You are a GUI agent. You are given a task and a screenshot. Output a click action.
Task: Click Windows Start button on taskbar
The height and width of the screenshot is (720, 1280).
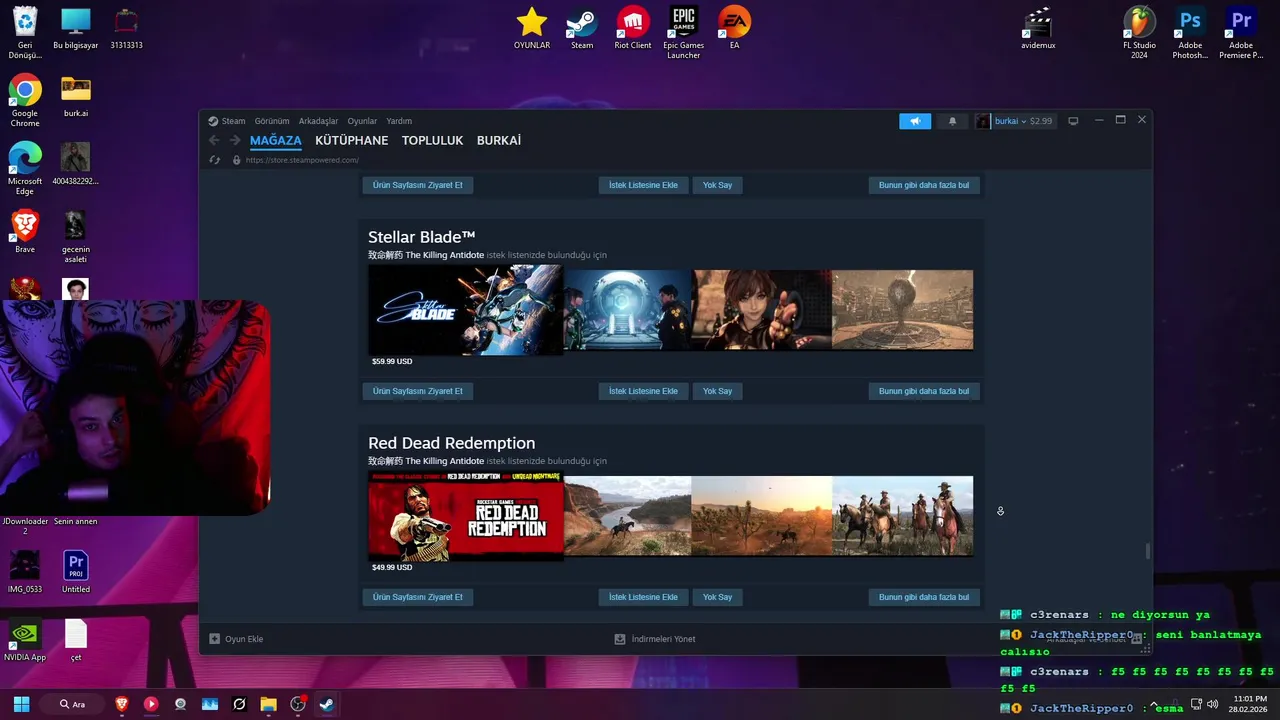tap(21, 704)
